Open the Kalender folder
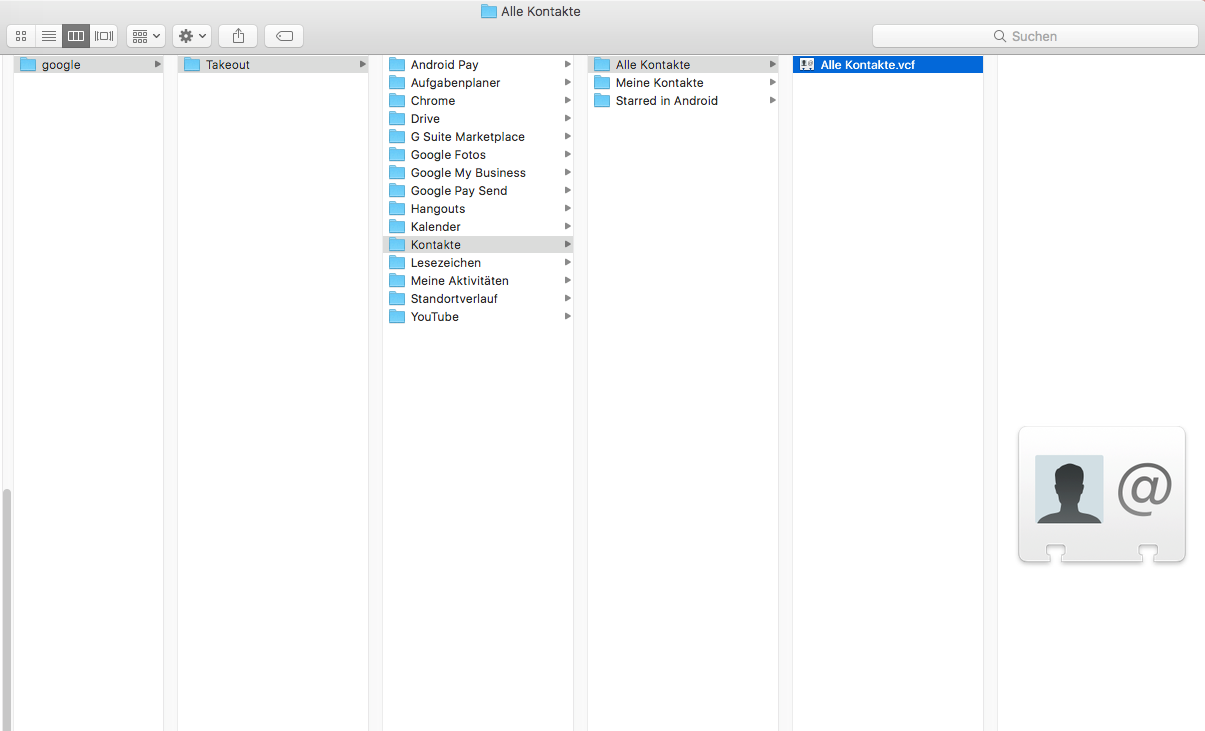Screen dimensions: 1205x731 pyautogui.click(x=478, y=226)
